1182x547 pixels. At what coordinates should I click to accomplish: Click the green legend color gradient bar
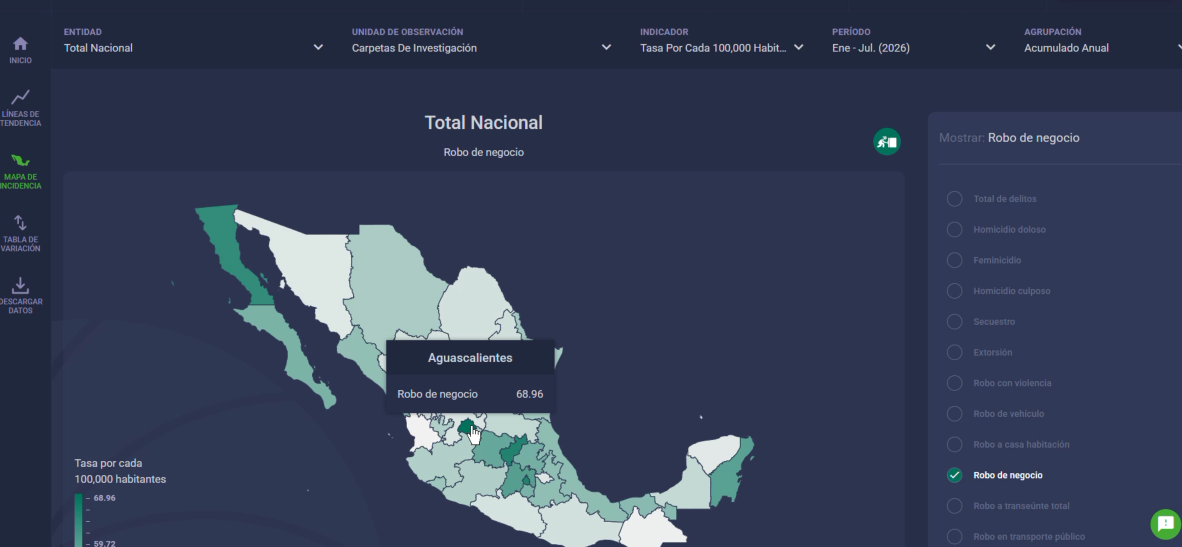(x=78, y=520)
